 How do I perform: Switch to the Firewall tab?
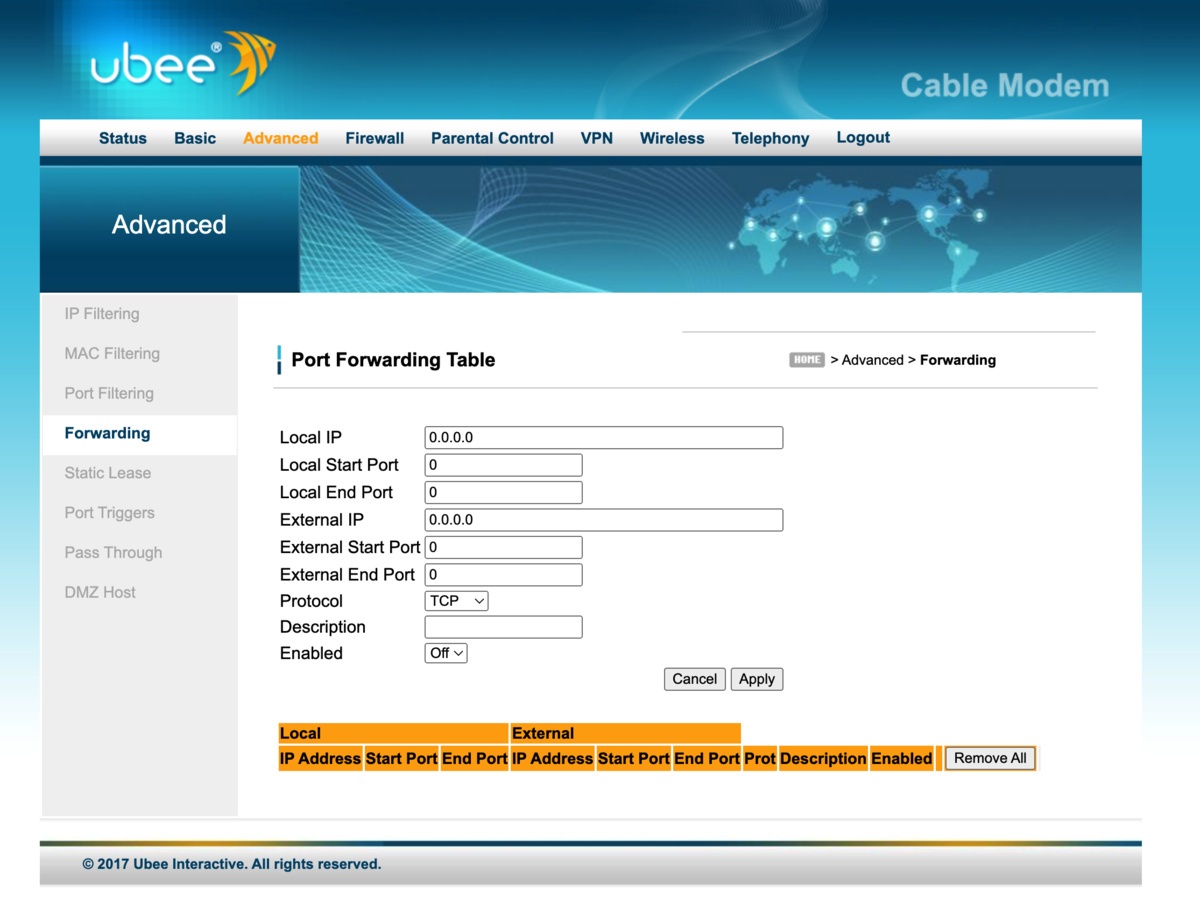pyautogui.click(x=374, y=138)
